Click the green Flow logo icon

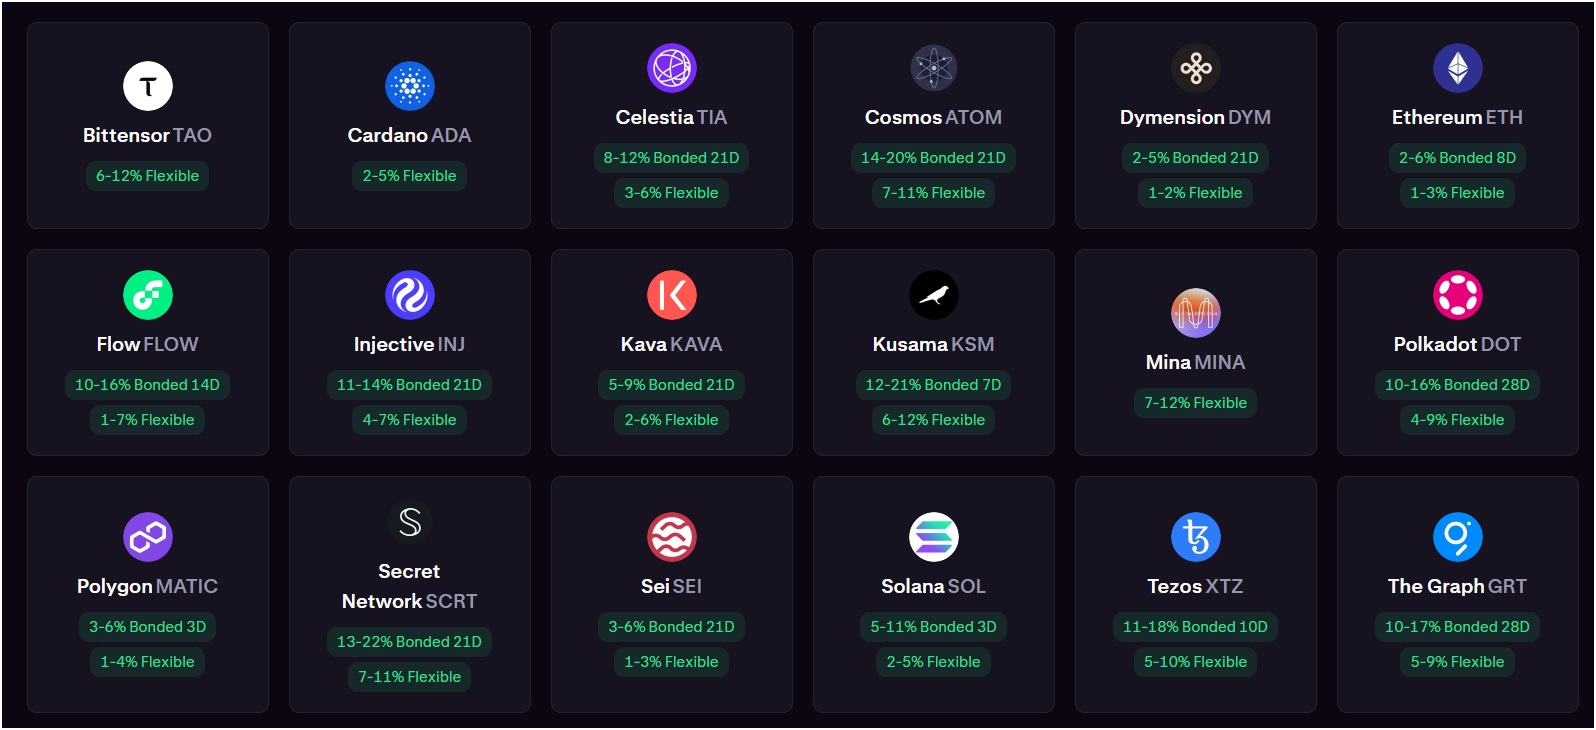tap(148, 295)
